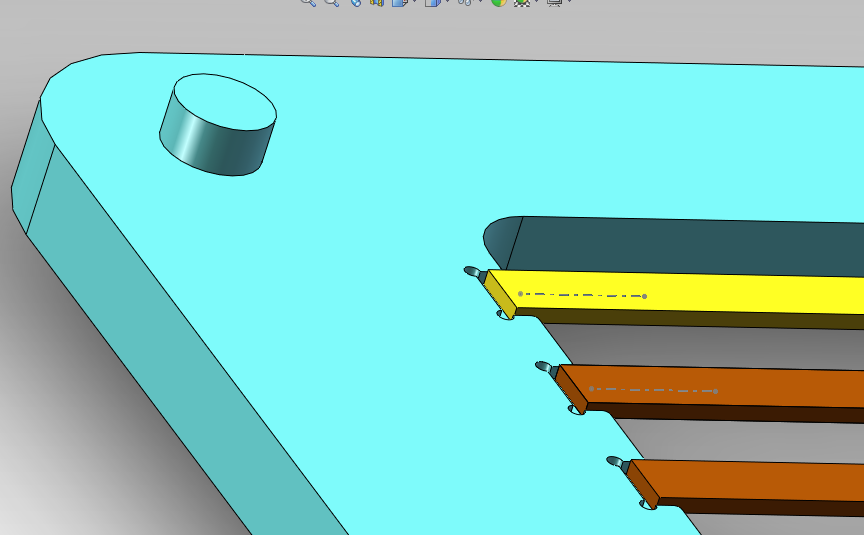Click the centerline sketch on the yellow bar
This screenshot has height=535, width=864.
(582, 295)
